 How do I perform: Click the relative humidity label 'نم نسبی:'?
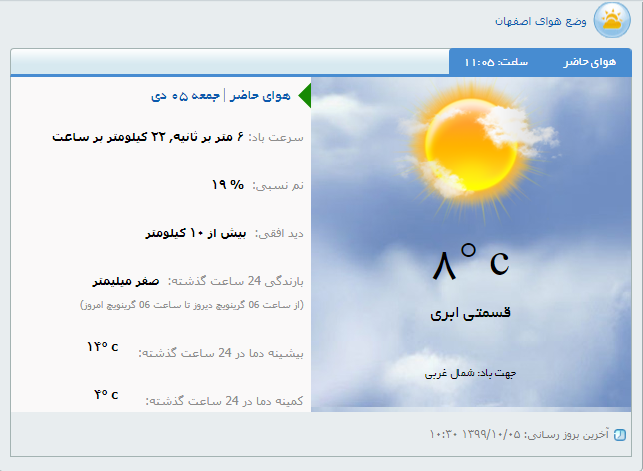click(278, 186)
